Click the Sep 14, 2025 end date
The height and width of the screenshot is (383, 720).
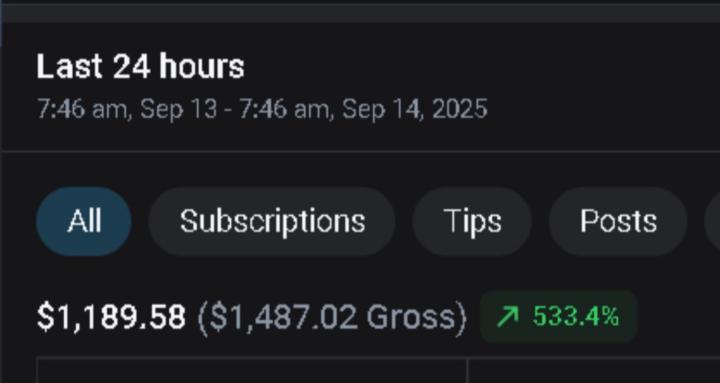tap(415, 109)
